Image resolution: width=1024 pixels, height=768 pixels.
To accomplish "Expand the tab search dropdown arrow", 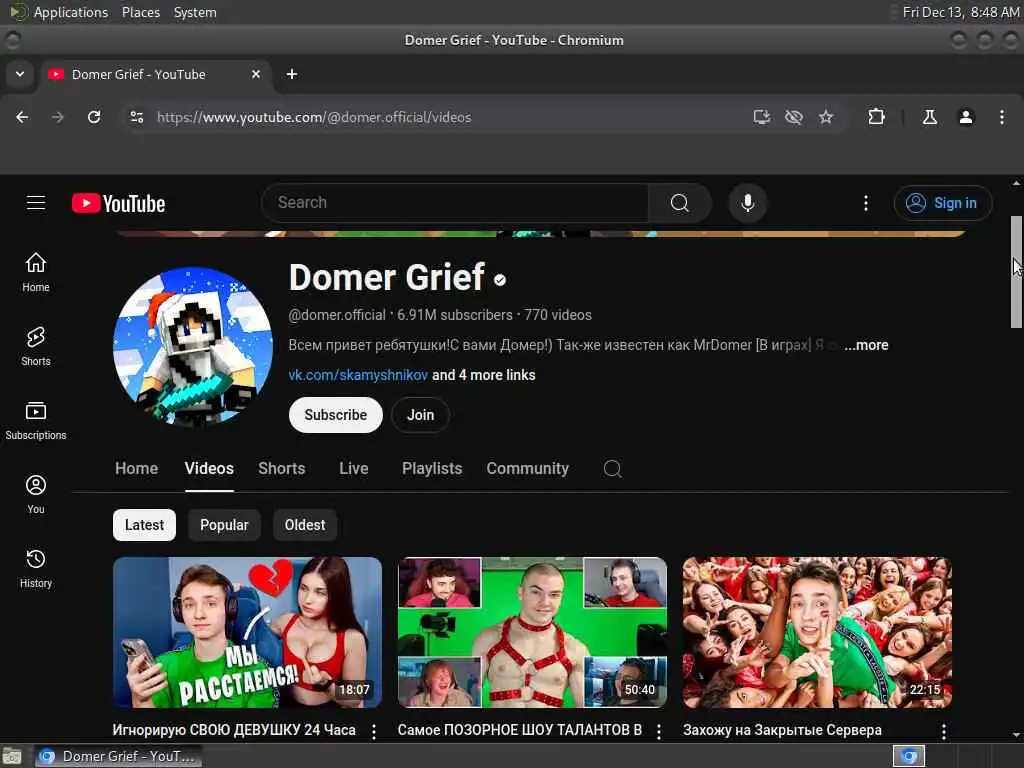I will tap(20, 74).
